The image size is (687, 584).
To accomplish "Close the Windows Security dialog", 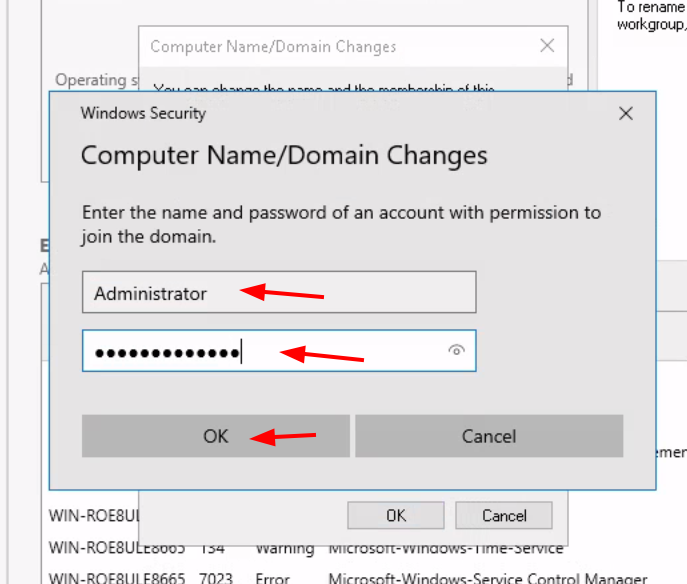I will click(626, 113).
